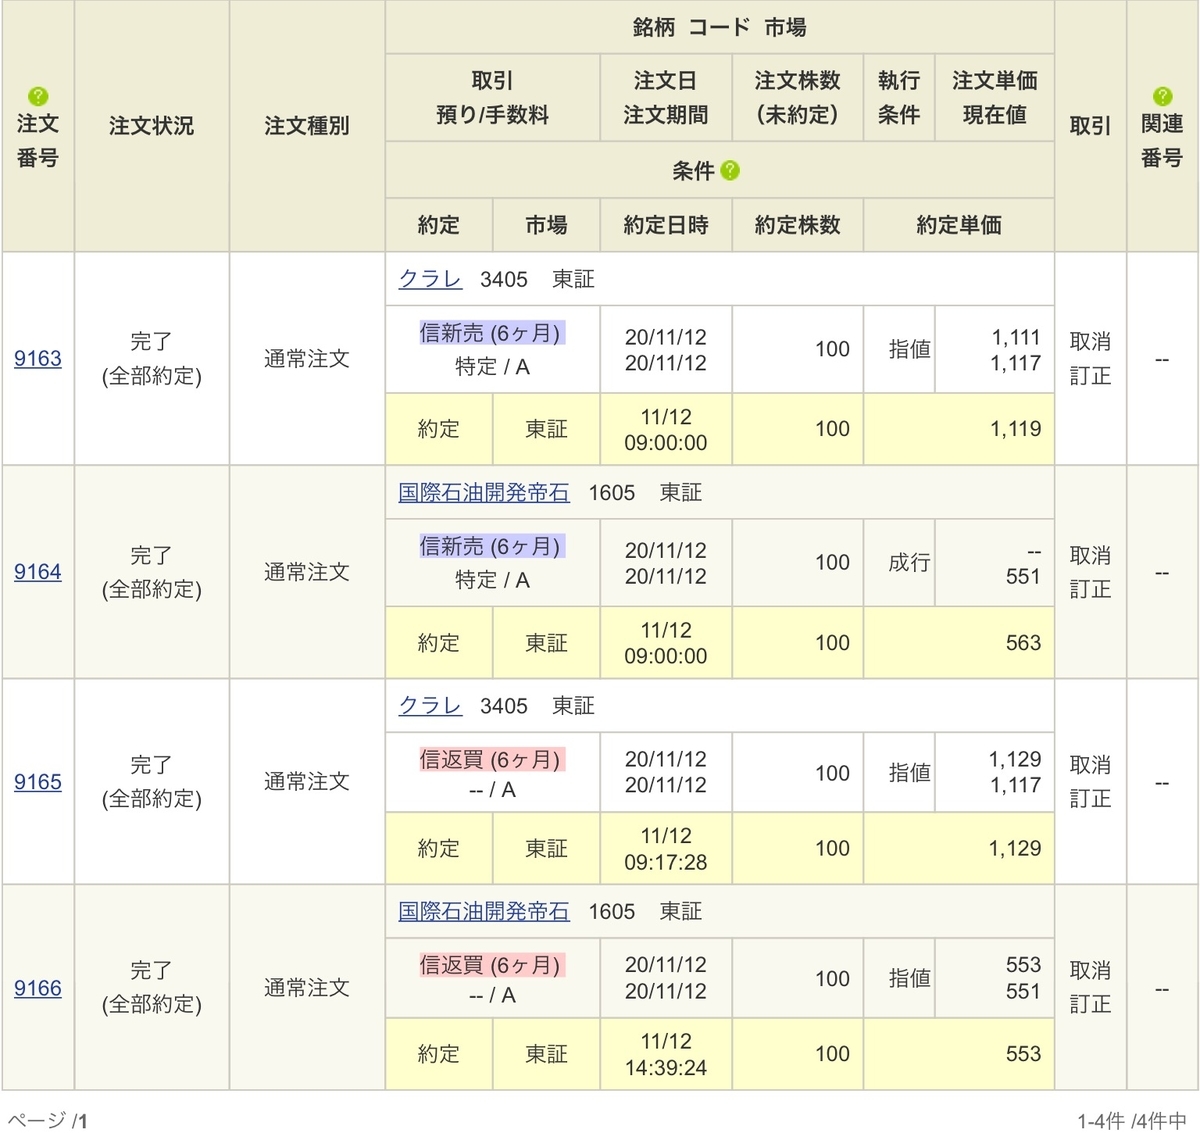Click the 約定日時 column header
Image resolution: width=1200 pixels, height=1133 pixels.
coord(666,225)
